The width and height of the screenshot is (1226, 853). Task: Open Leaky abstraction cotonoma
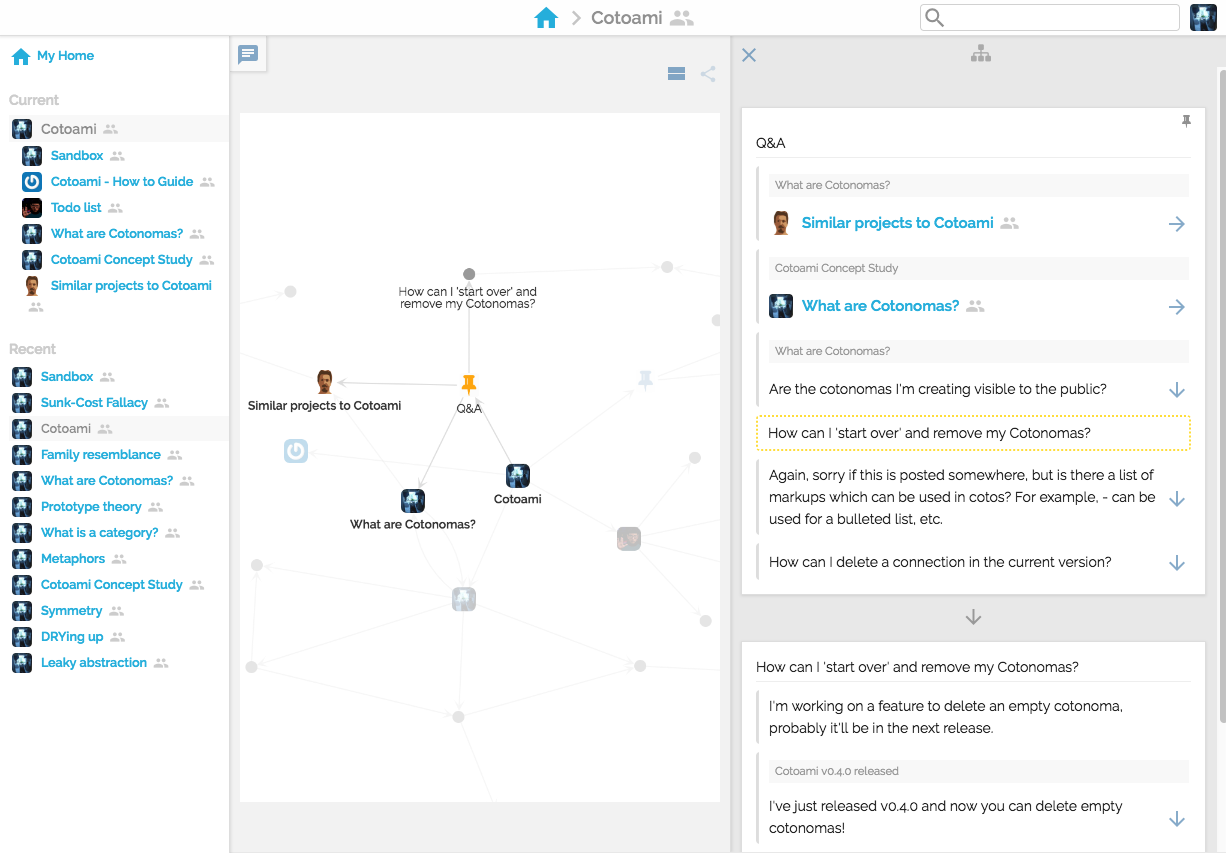(x=94, y=662)
